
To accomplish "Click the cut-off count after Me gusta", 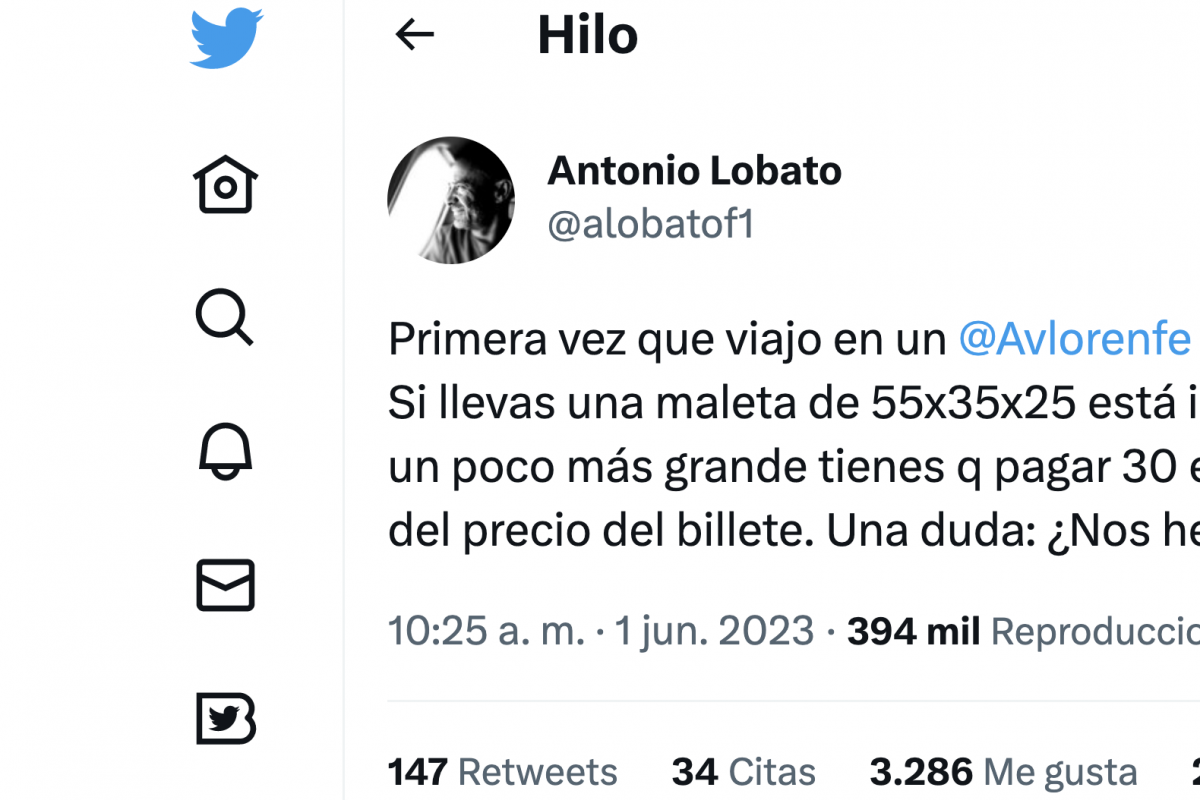I will point(1195,772).
